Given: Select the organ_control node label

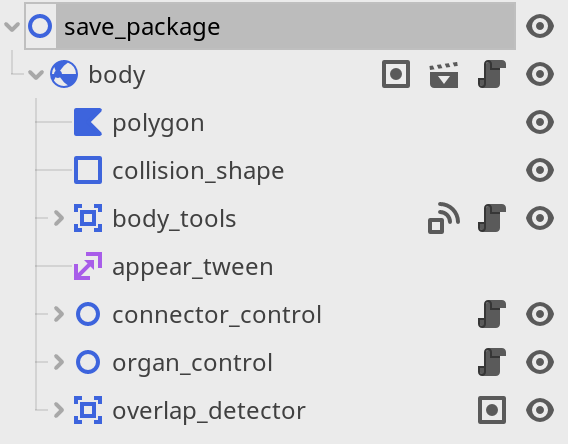Looking at the screenshot, I should [x=192, y=363].
